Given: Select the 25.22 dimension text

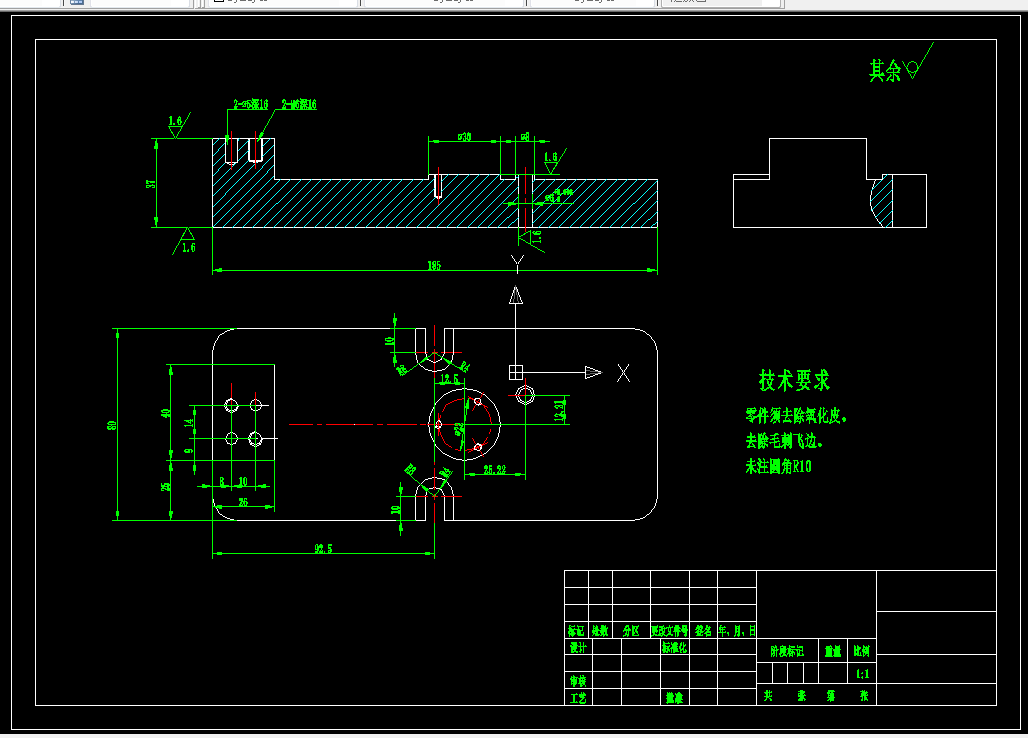Looking at the screenshot, I should click(x=494, y=470).
